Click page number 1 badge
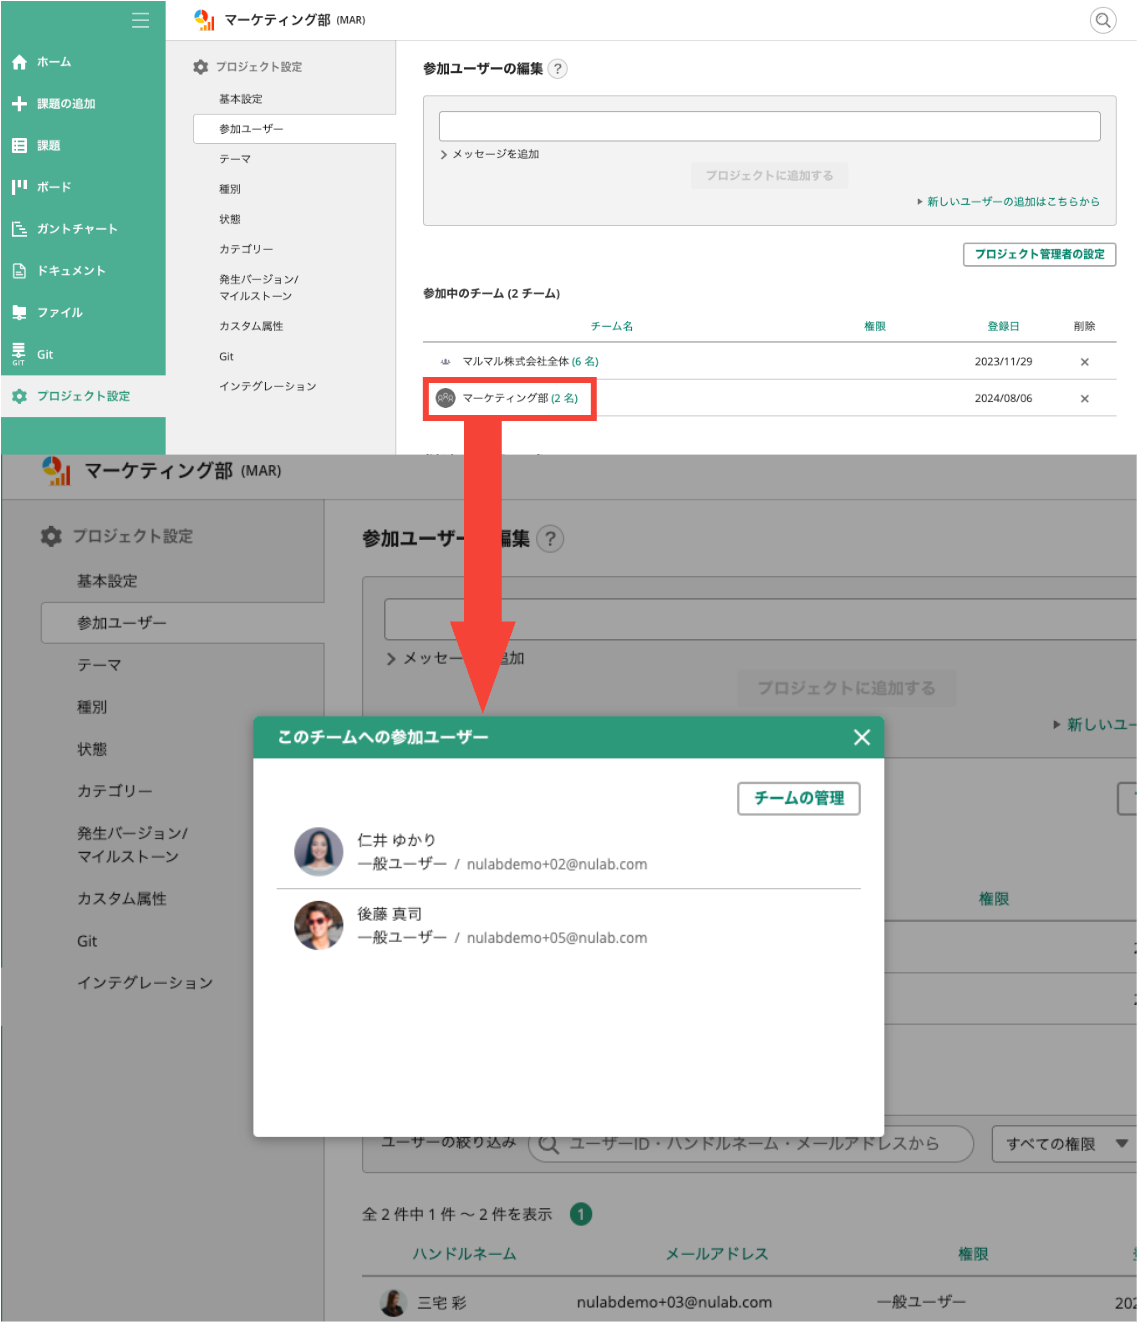1137x1322 pixels. (x=581, y=1214)
